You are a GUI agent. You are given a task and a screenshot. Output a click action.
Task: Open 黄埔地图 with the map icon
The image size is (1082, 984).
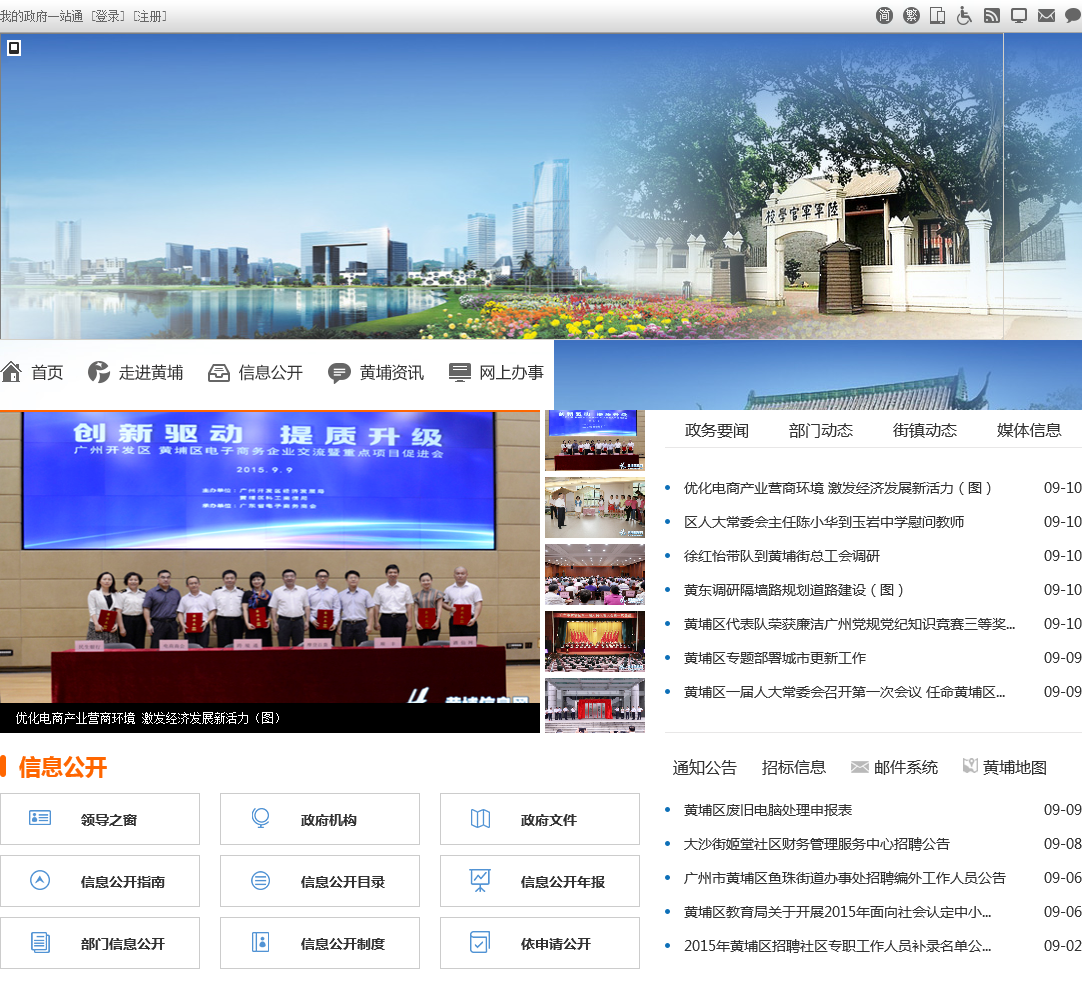tap(1005, 767)
